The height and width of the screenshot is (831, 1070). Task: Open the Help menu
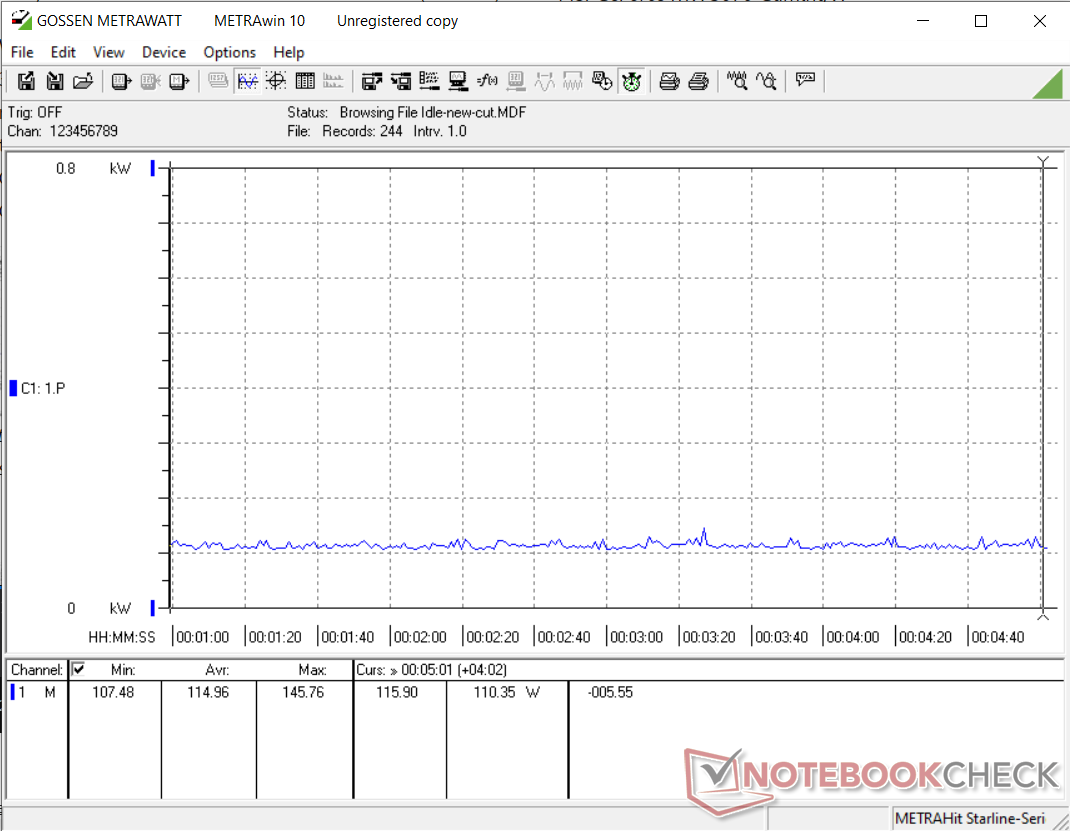288,52
